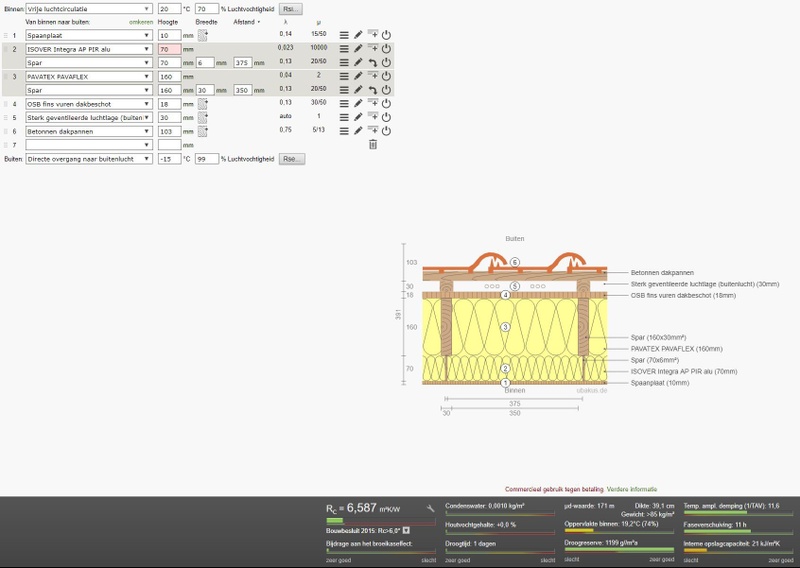Open the Bouwbesluit 2015 requirement dropdown arrow
Viewport: 800px width, 568px height.
click(x=406, y=531)
